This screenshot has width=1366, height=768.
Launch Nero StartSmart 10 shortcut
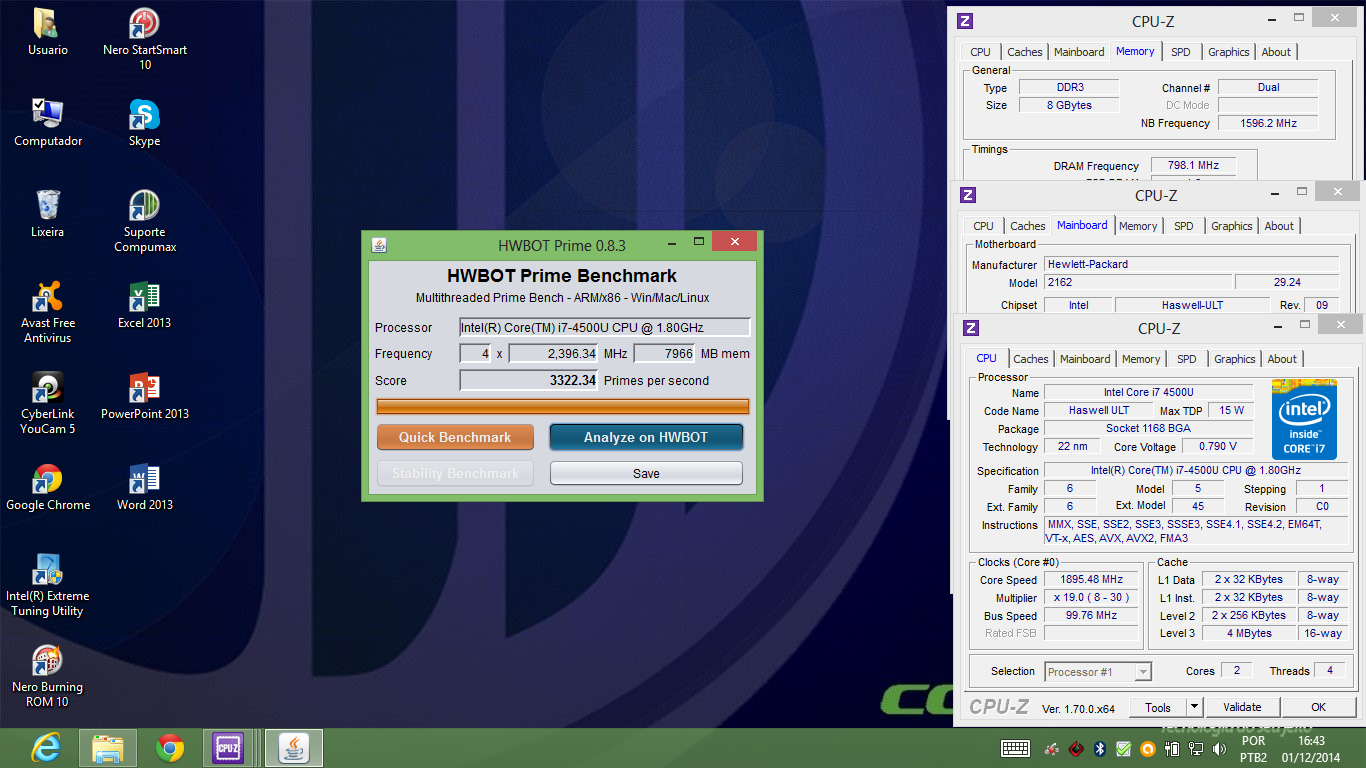tap(145, 39)
